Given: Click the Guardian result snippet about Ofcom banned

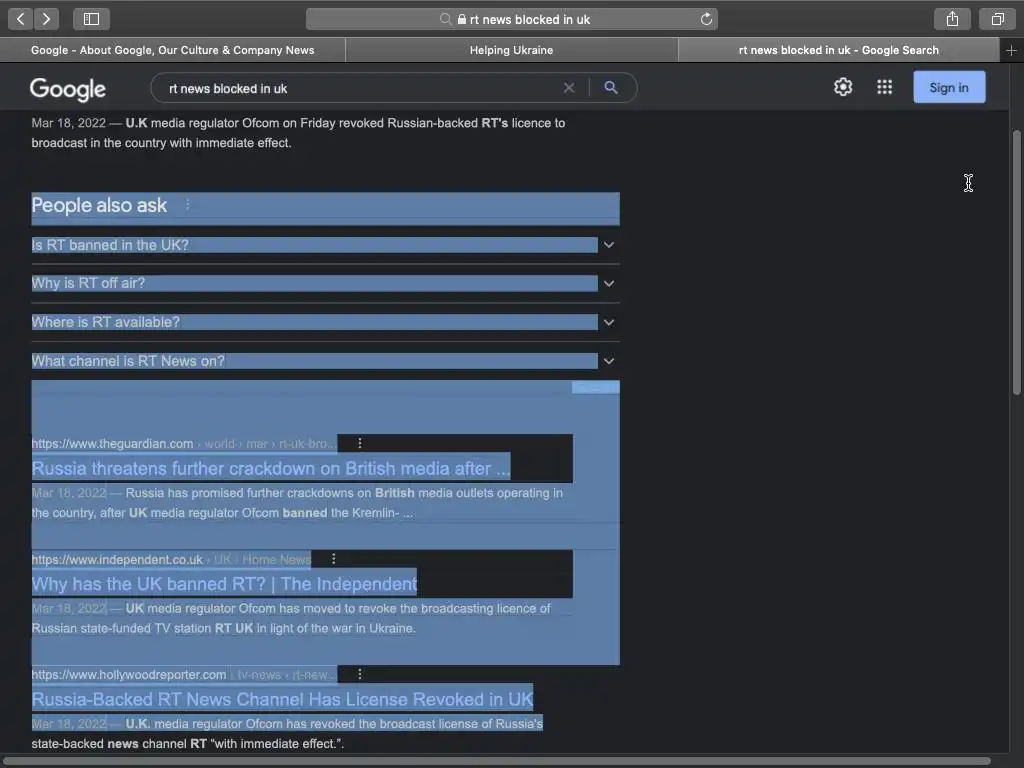Looking at the screenshot, I should pyautogui.click(x=297, y=503).
